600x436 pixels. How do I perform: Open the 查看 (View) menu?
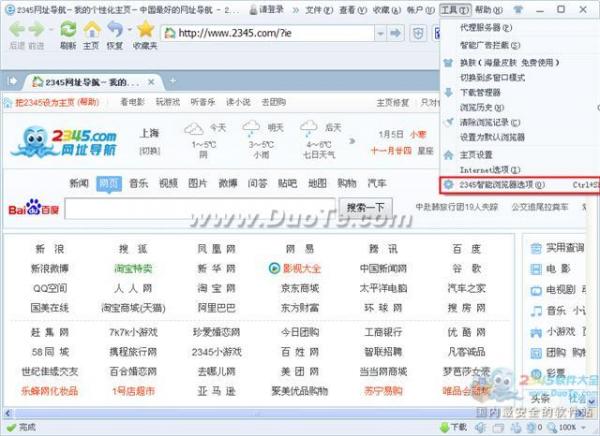(x=353, y=10)
